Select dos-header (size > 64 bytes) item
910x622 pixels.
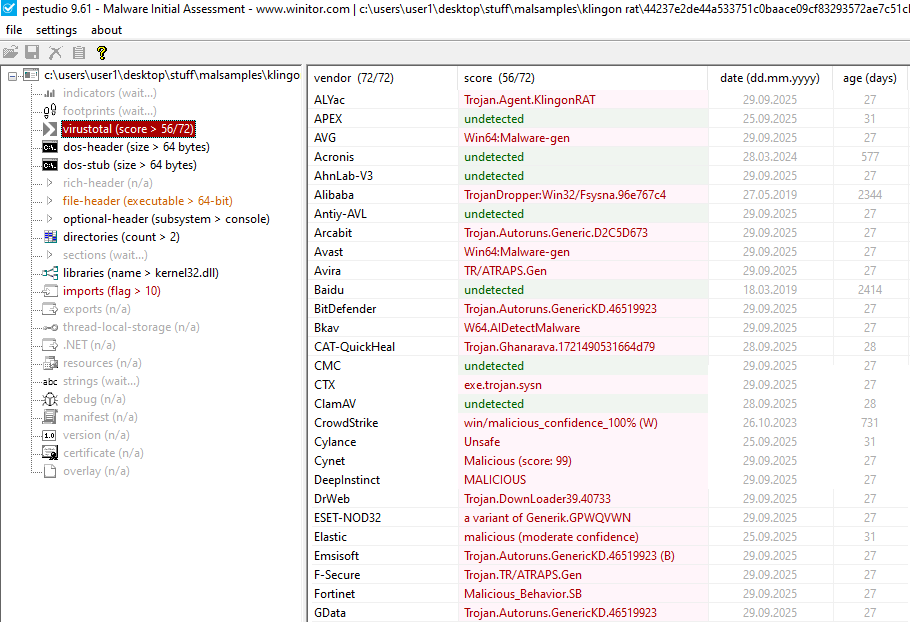point(136,147)
